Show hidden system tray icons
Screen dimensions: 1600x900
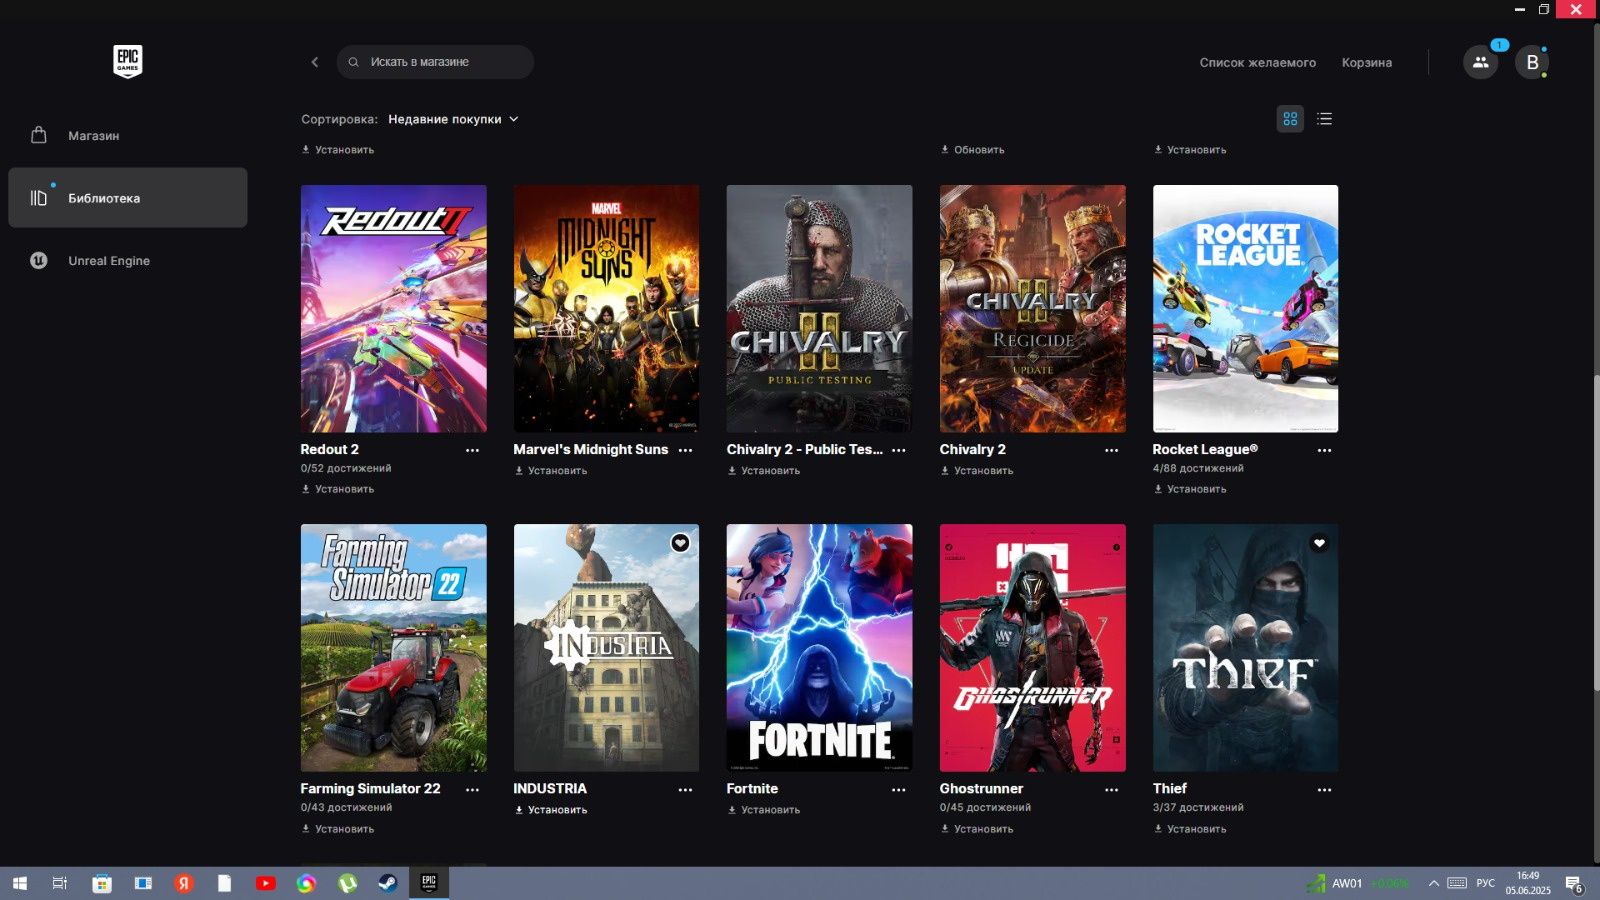pyautogui.click(x=1433, y=883)
